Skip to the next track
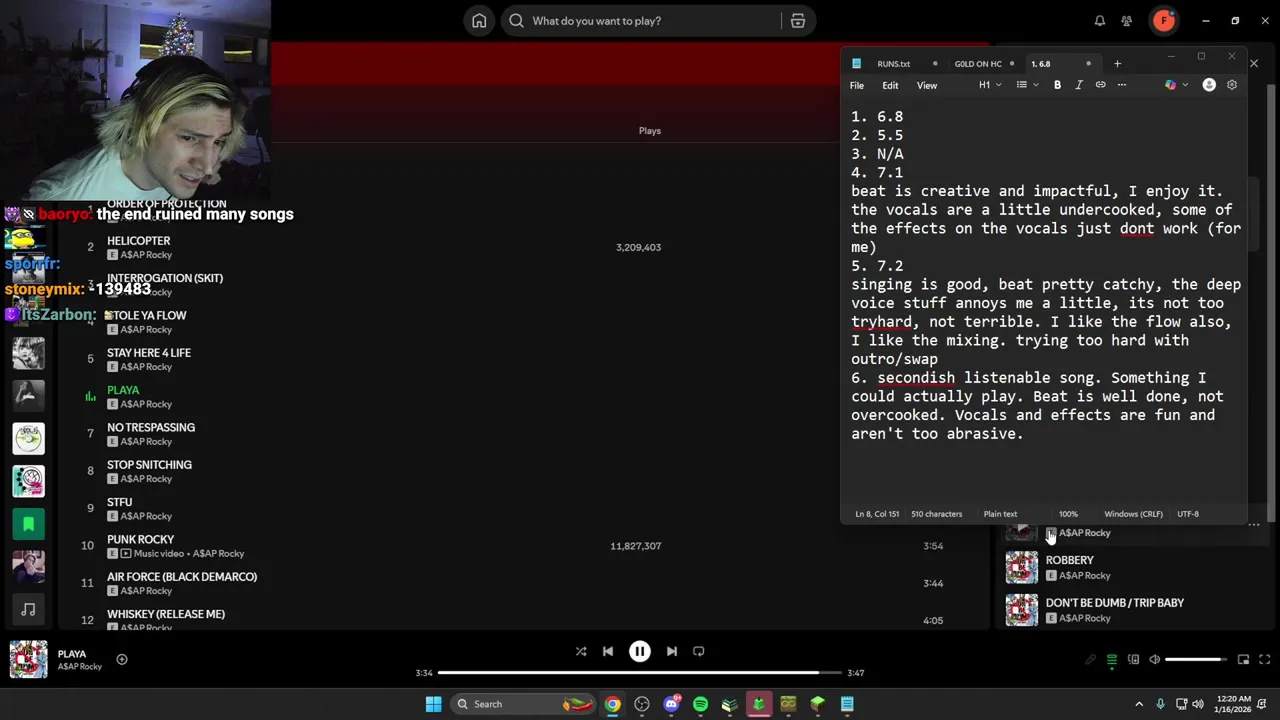1280x720 pixels. point(672,651)
